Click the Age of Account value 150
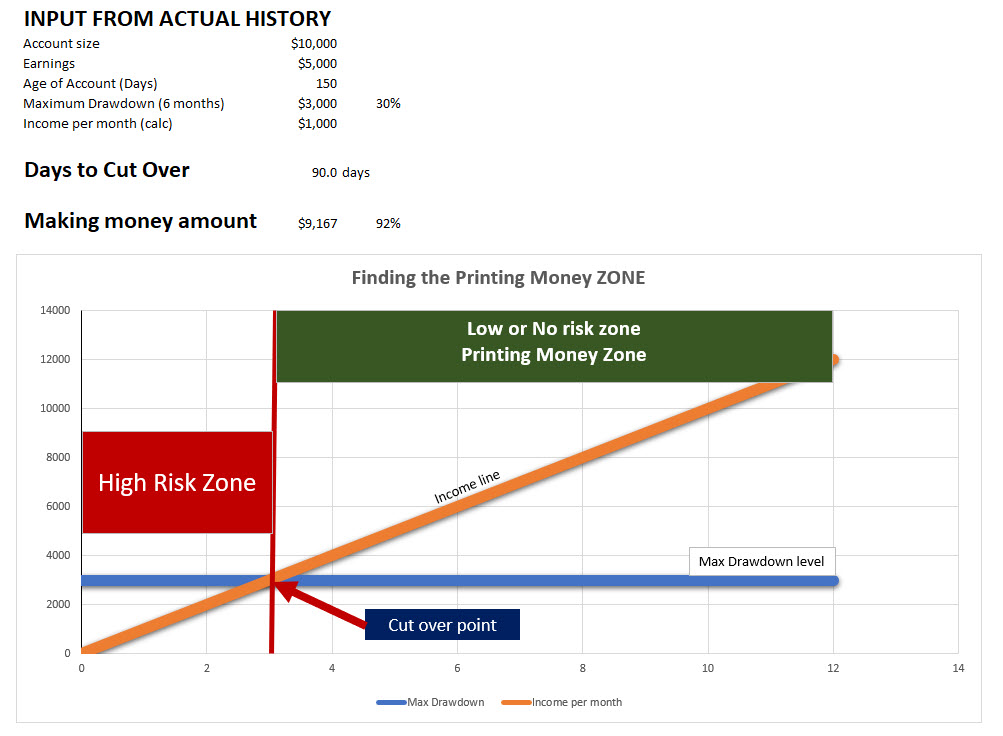The height and width of the screenshot is (736, 1003). coord(326,84)
